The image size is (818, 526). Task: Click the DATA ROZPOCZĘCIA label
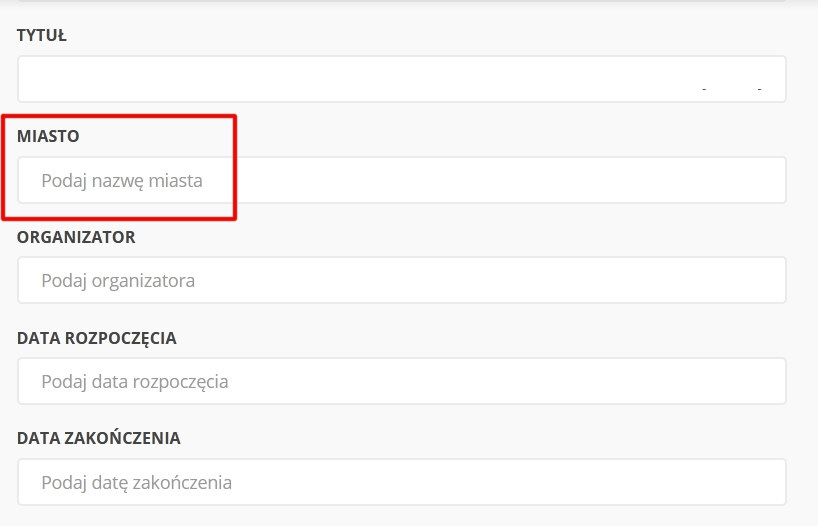97,338
